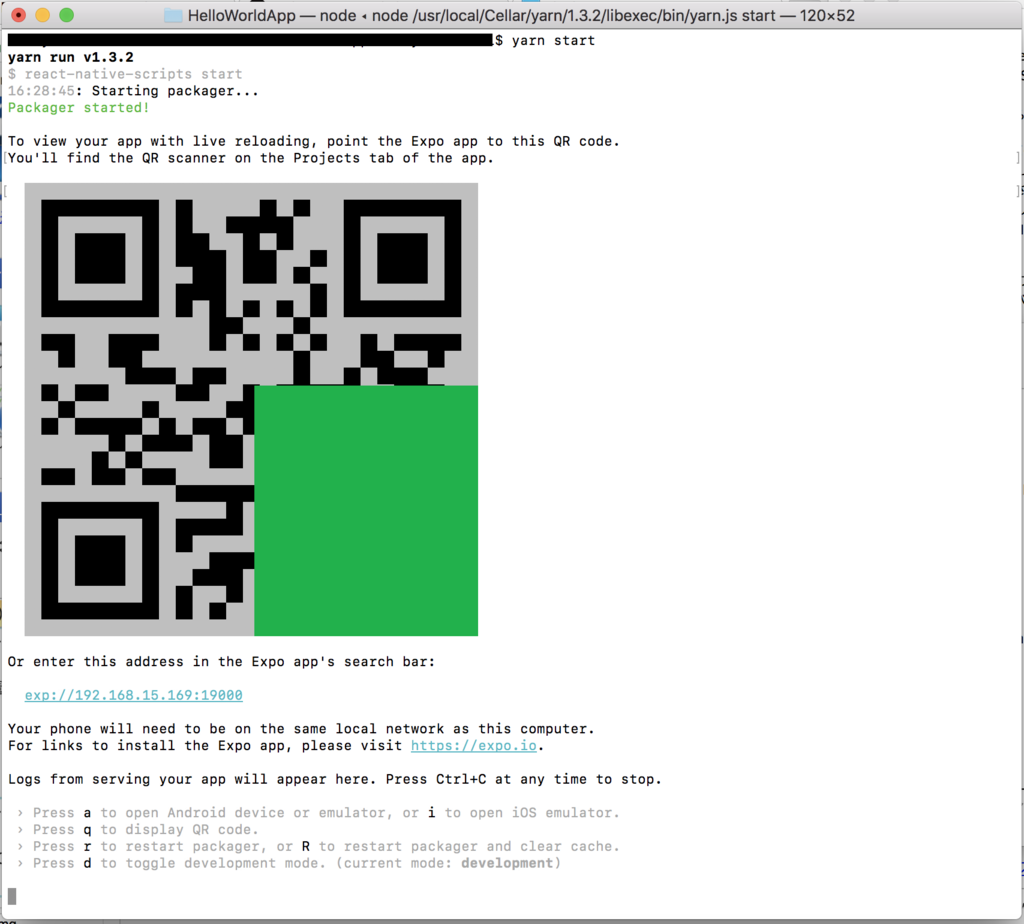Click the "To view your app with live reloading" line

click(313, 141)
